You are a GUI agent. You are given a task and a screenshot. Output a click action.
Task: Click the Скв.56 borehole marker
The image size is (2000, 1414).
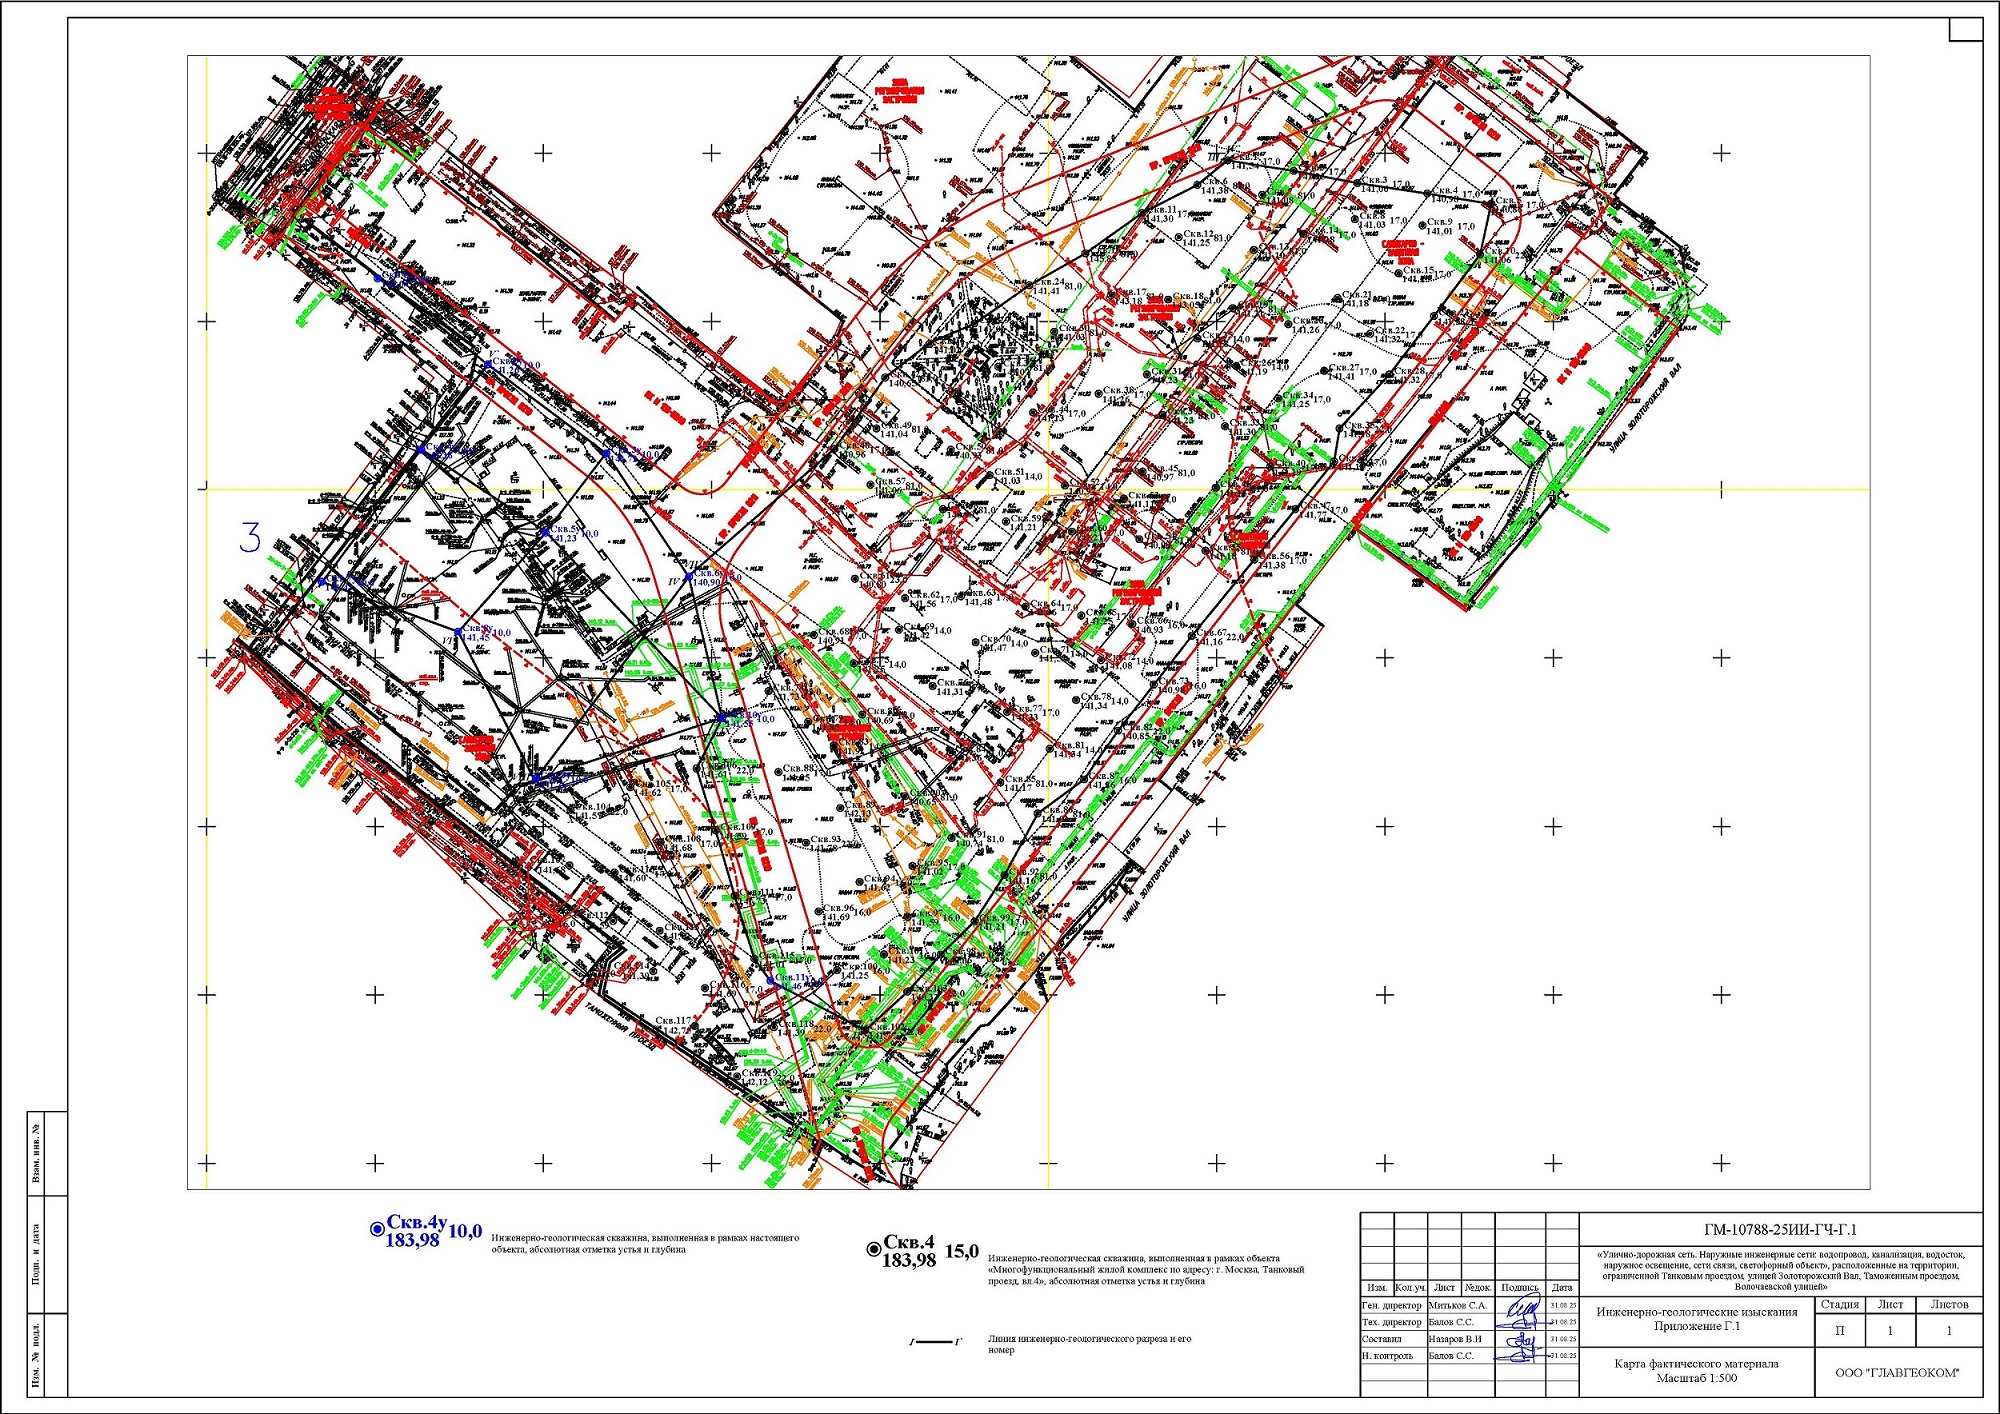pos(1252,560)
